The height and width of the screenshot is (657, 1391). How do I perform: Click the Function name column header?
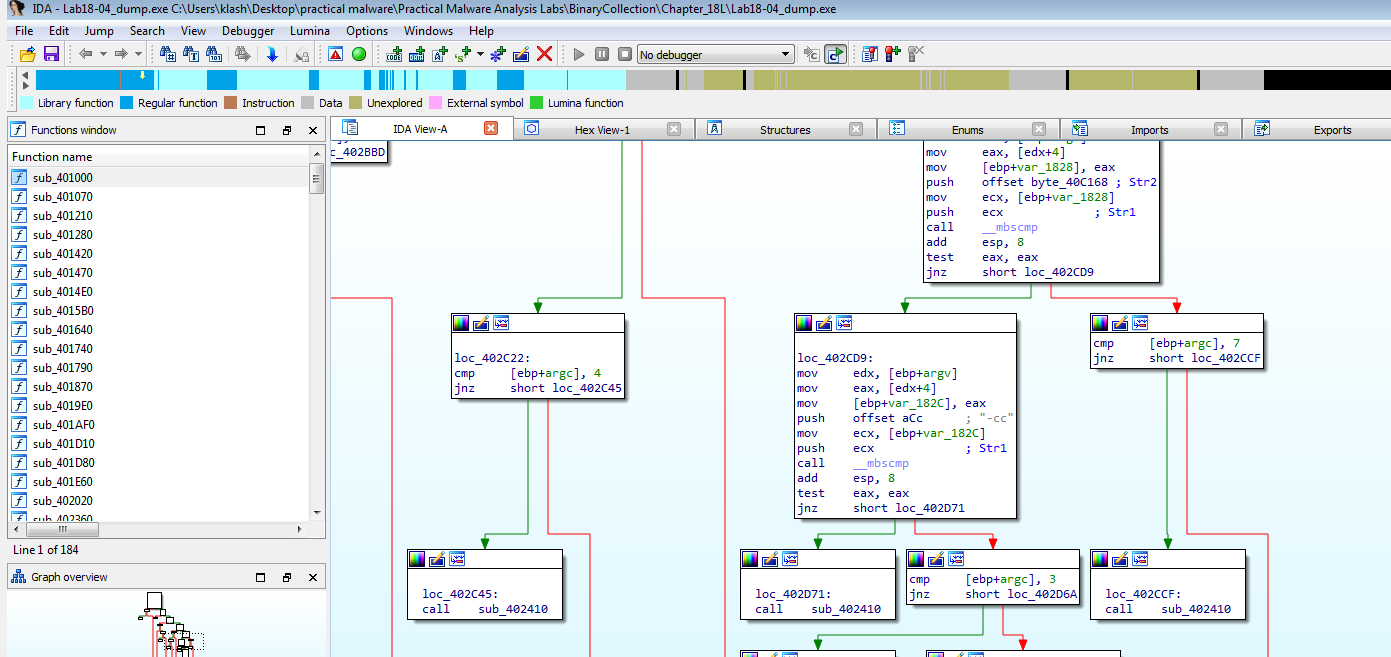159,157
